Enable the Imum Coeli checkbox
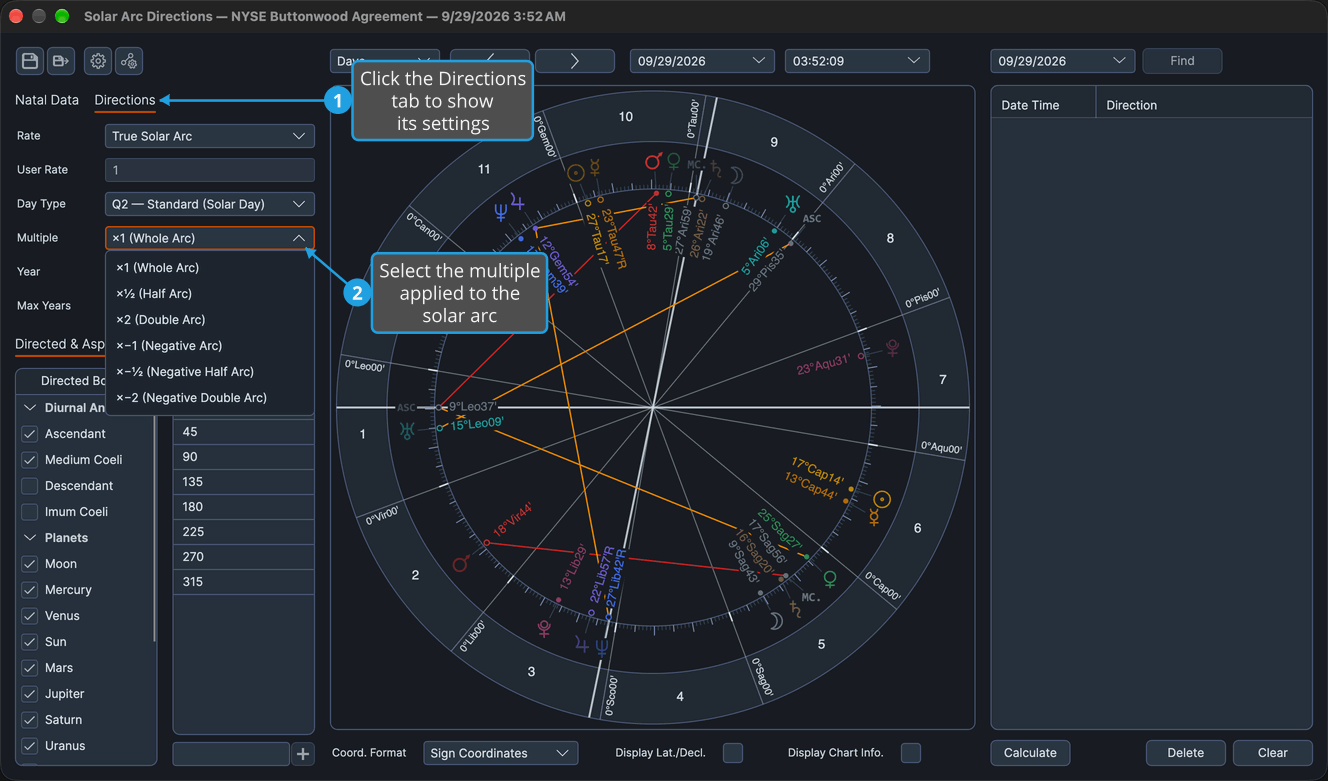1328x781 pixels. coord(30,512)
